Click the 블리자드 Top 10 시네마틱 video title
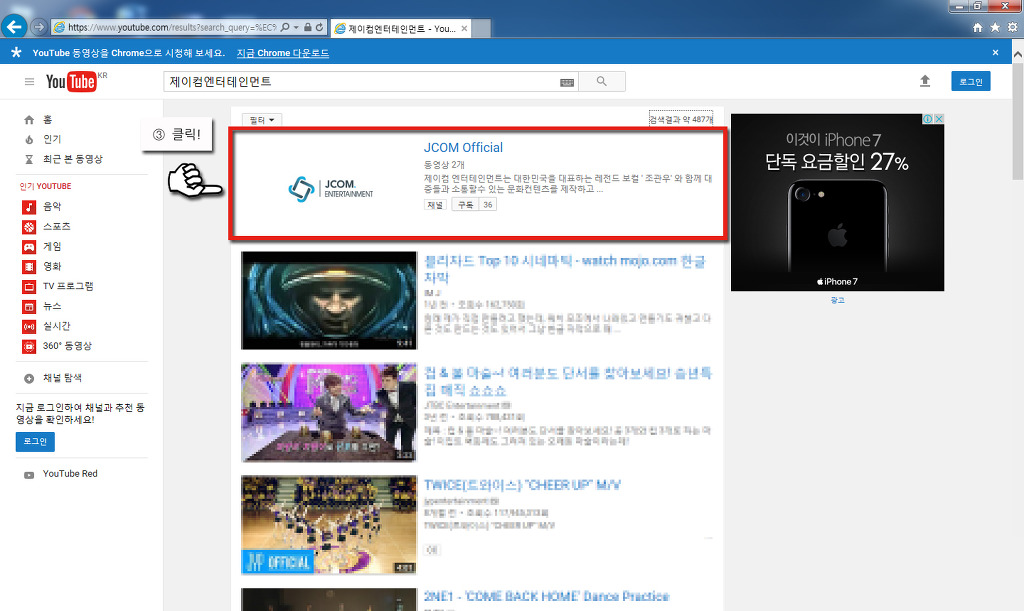 565,269
